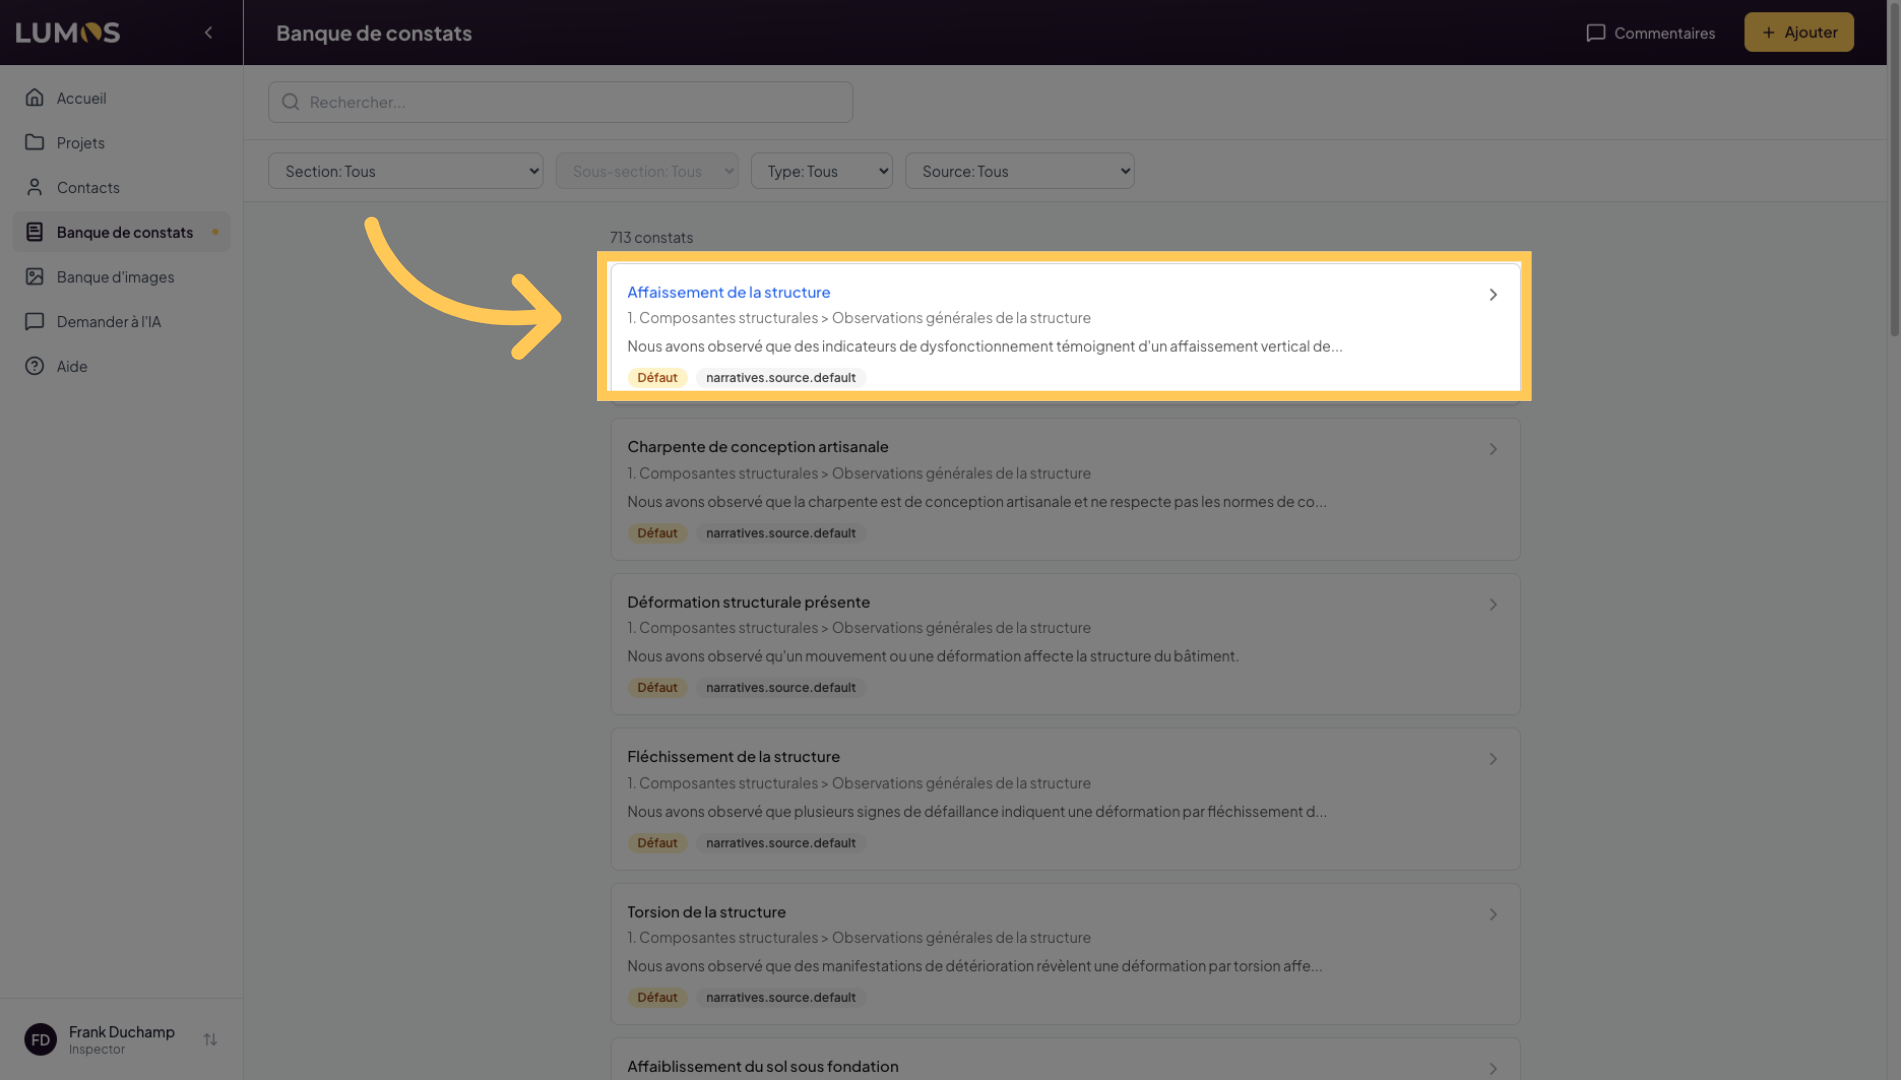Viewport: 1901px width, 1080px height.
Task: Click the Contacts person icon
Action: pyautogui.click(x=35, y=187)
